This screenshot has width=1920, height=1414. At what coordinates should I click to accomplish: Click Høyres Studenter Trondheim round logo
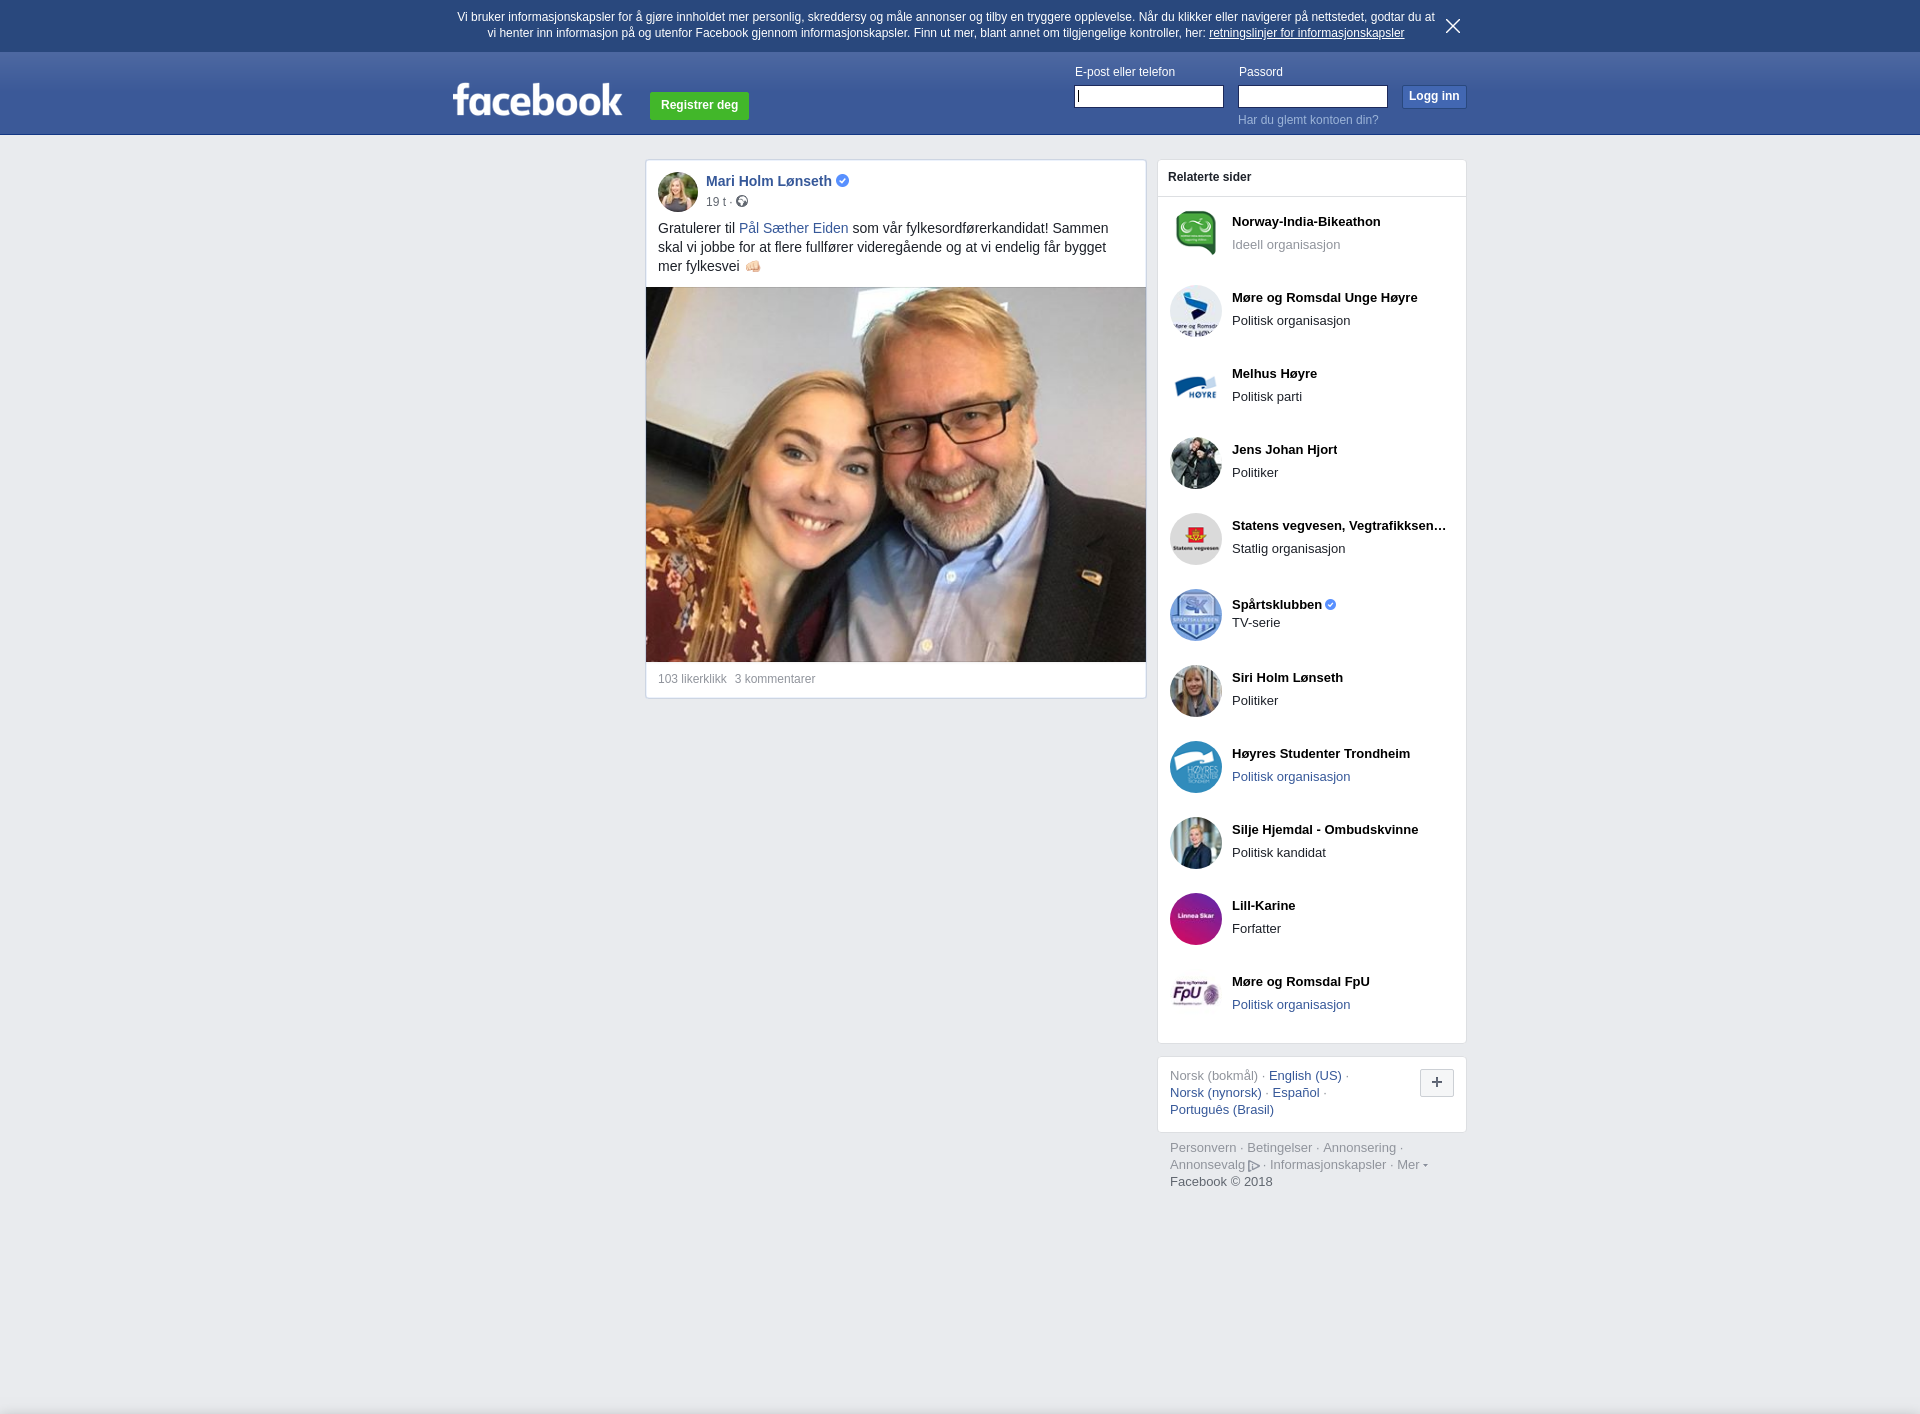(1196, 767)
